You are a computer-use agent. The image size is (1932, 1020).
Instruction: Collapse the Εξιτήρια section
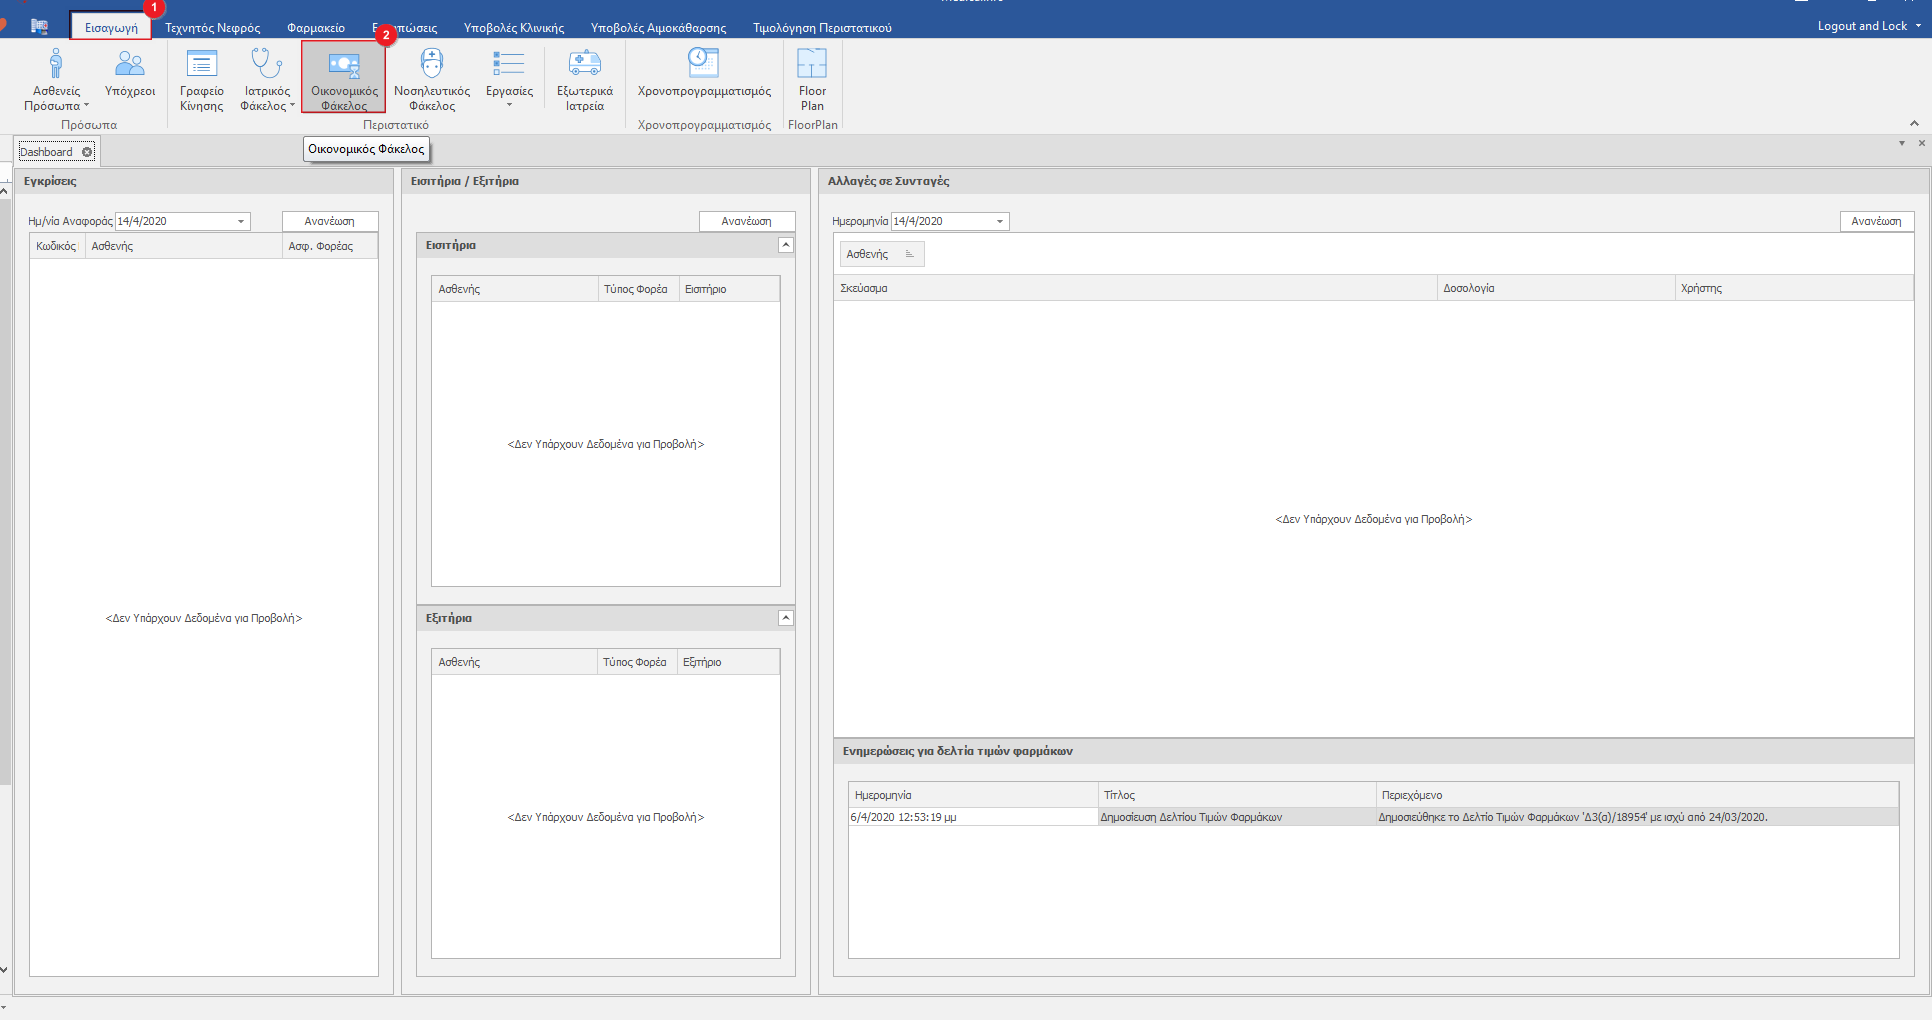click(x=786, y=618)
